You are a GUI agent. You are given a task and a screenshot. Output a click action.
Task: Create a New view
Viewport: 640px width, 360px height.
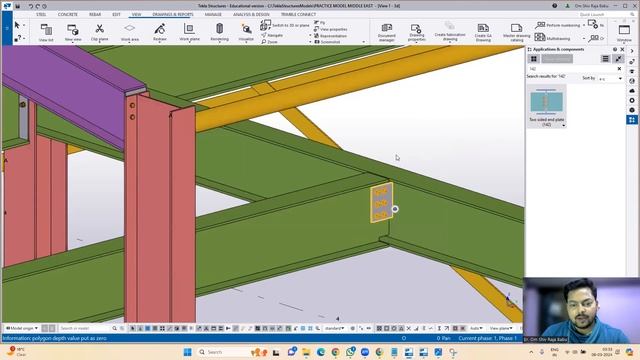click(73, 32)
